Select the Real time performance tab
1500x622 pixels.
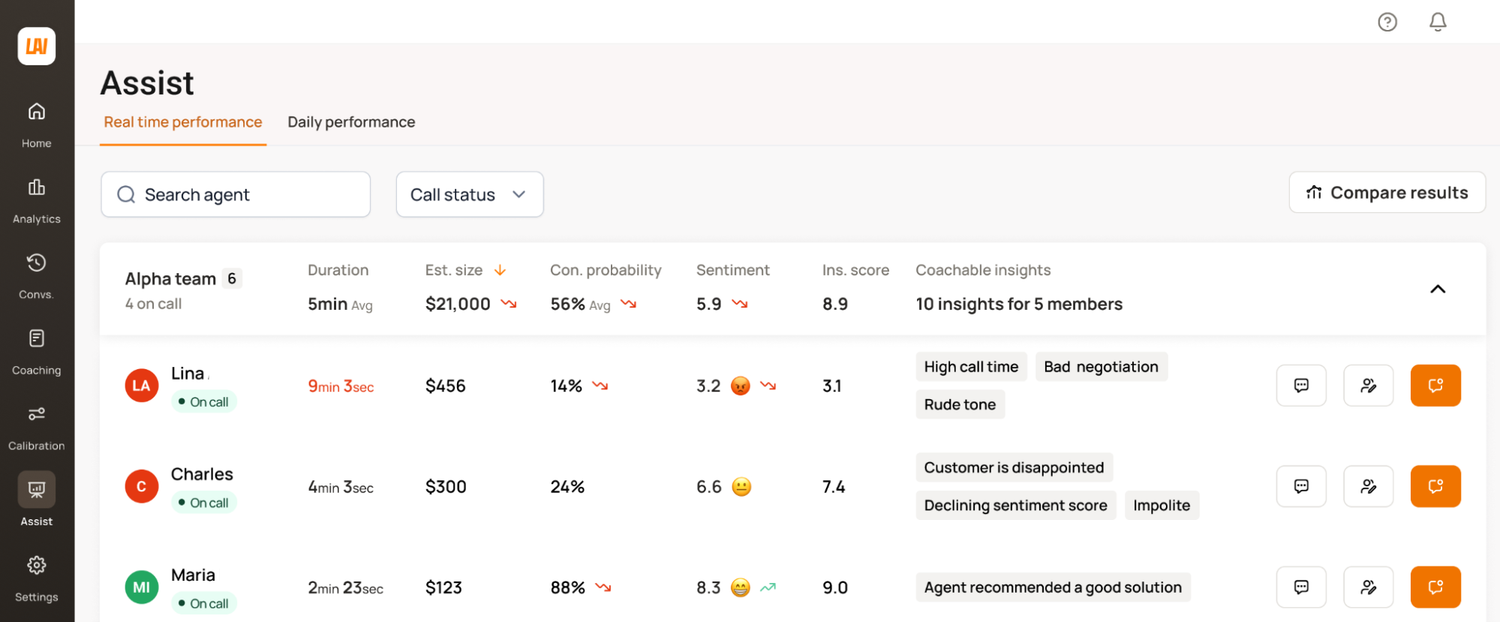pyautogui.click(x=183, y=122)
